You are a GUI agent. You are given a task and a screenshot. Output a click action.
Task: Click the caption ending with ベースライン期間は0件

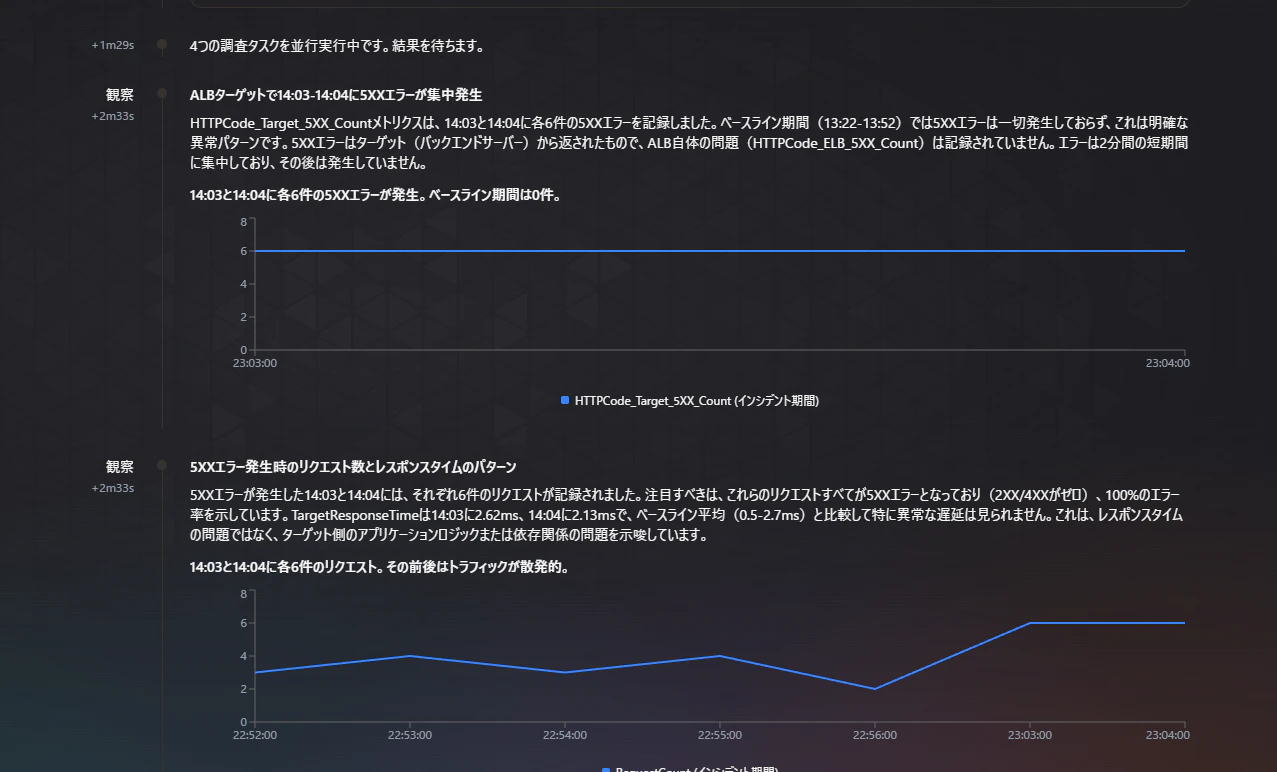pos(375,196)
